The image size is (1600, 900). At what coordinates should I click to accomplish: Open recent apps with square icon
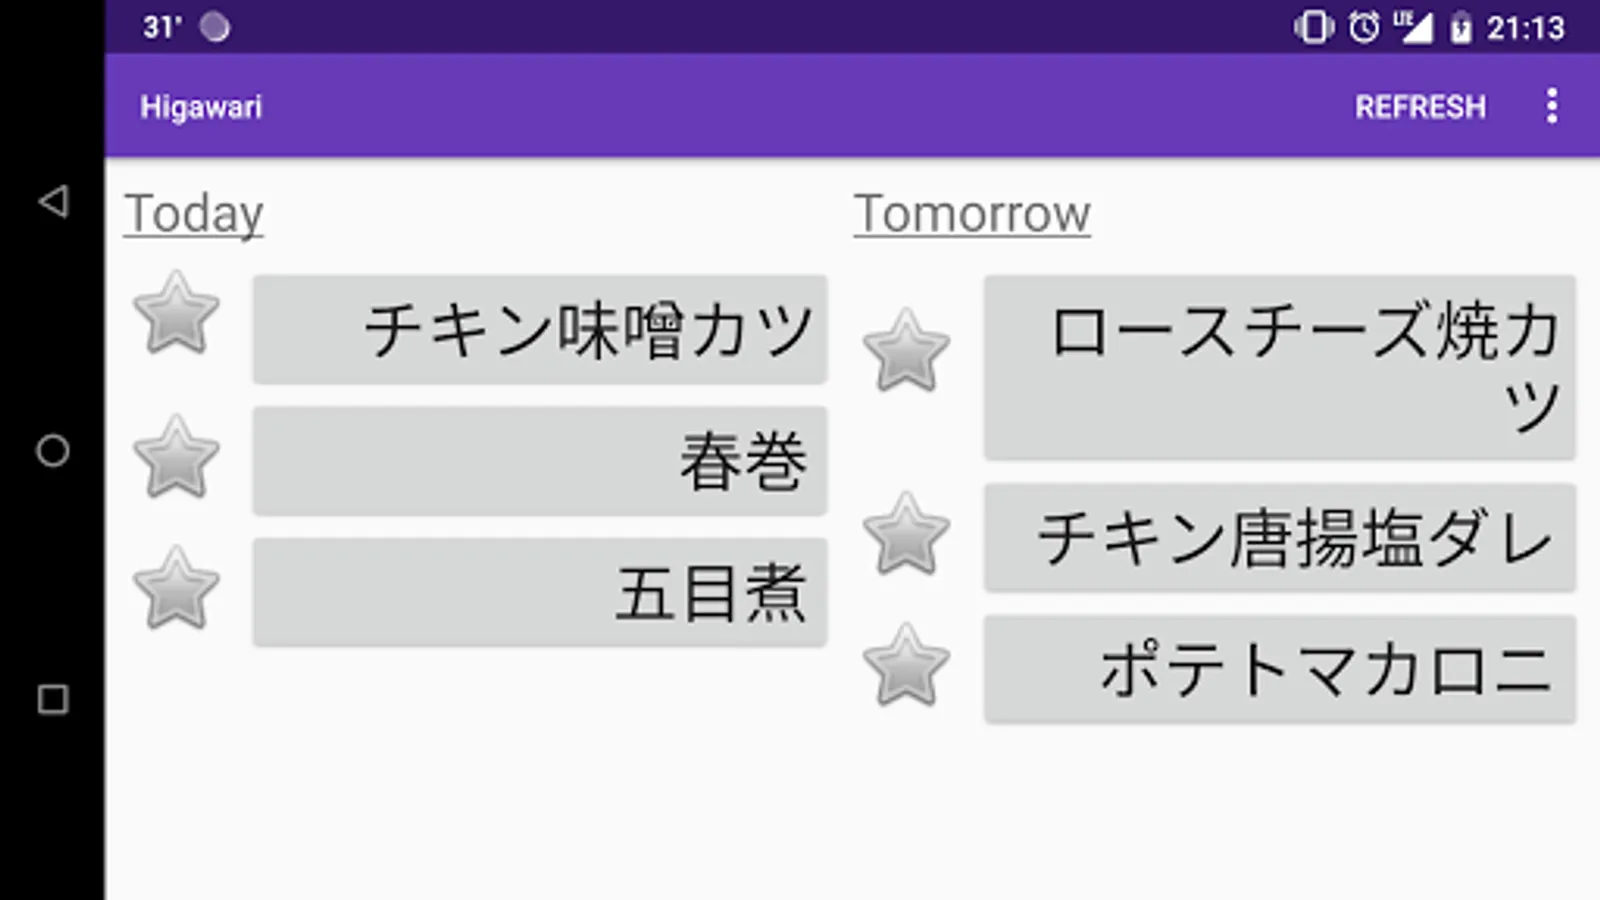pos(53,699)
